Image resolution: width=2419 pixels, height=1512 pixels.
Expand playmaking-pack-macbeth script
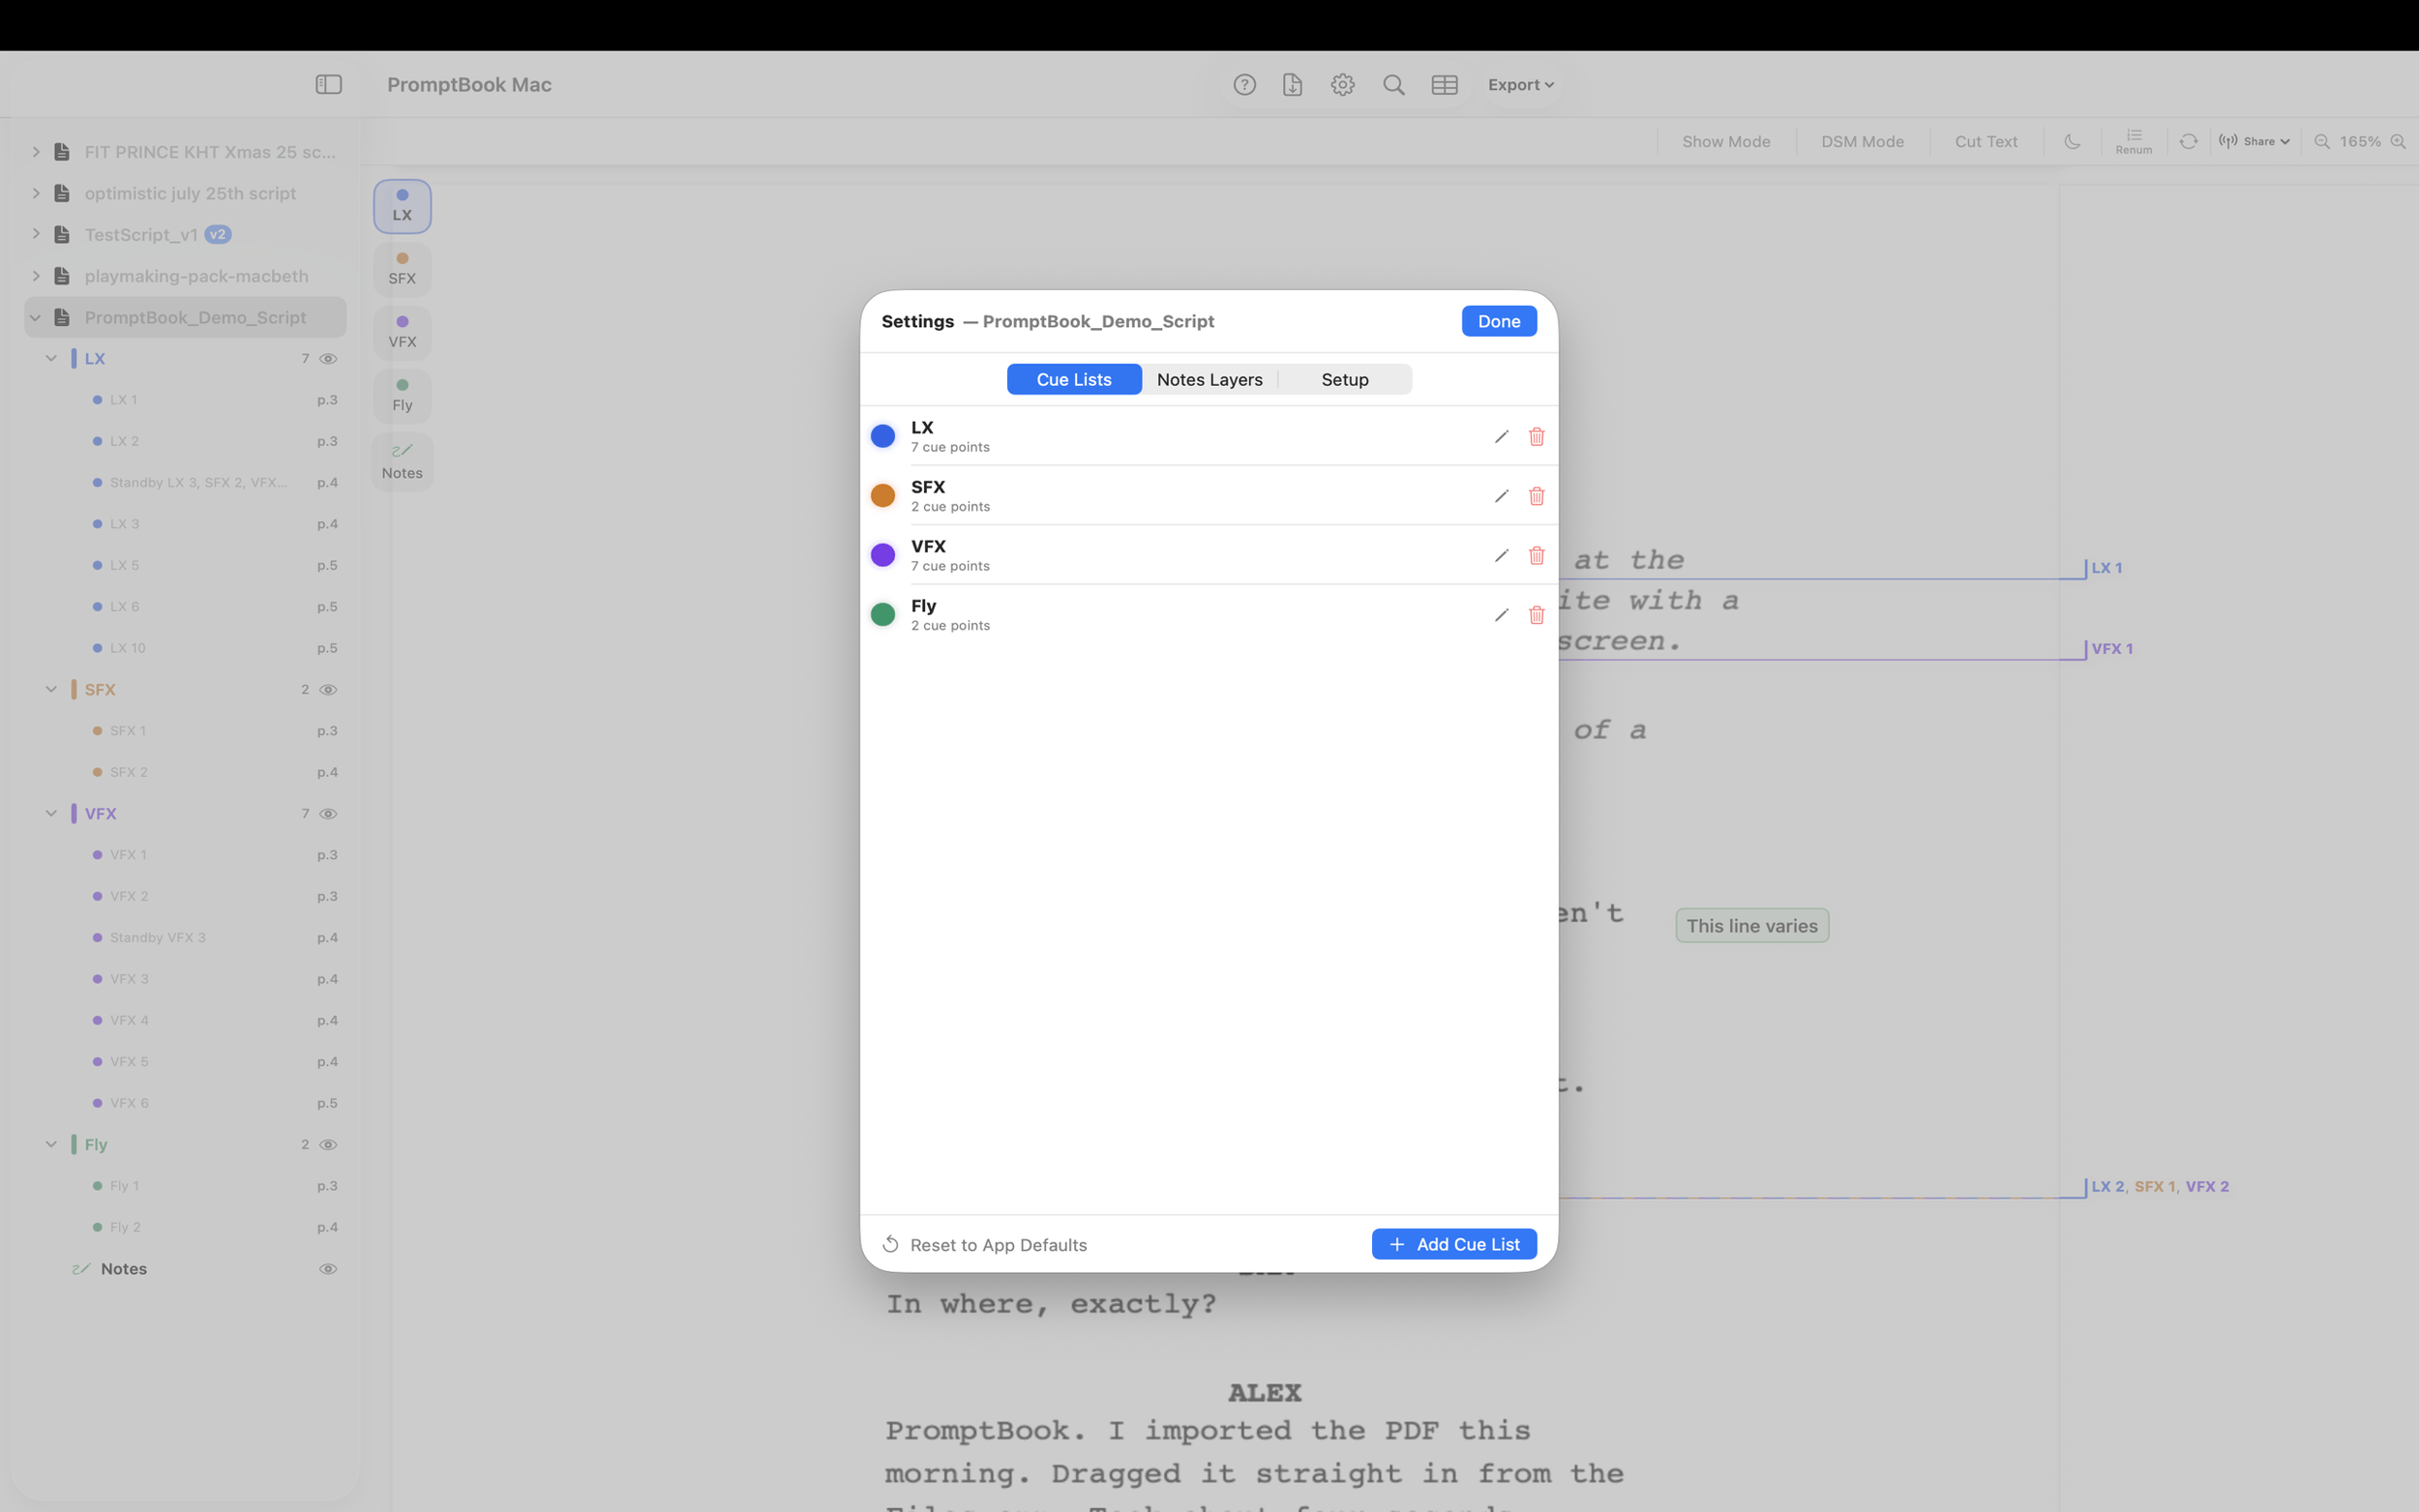click(x=36, y=275)
